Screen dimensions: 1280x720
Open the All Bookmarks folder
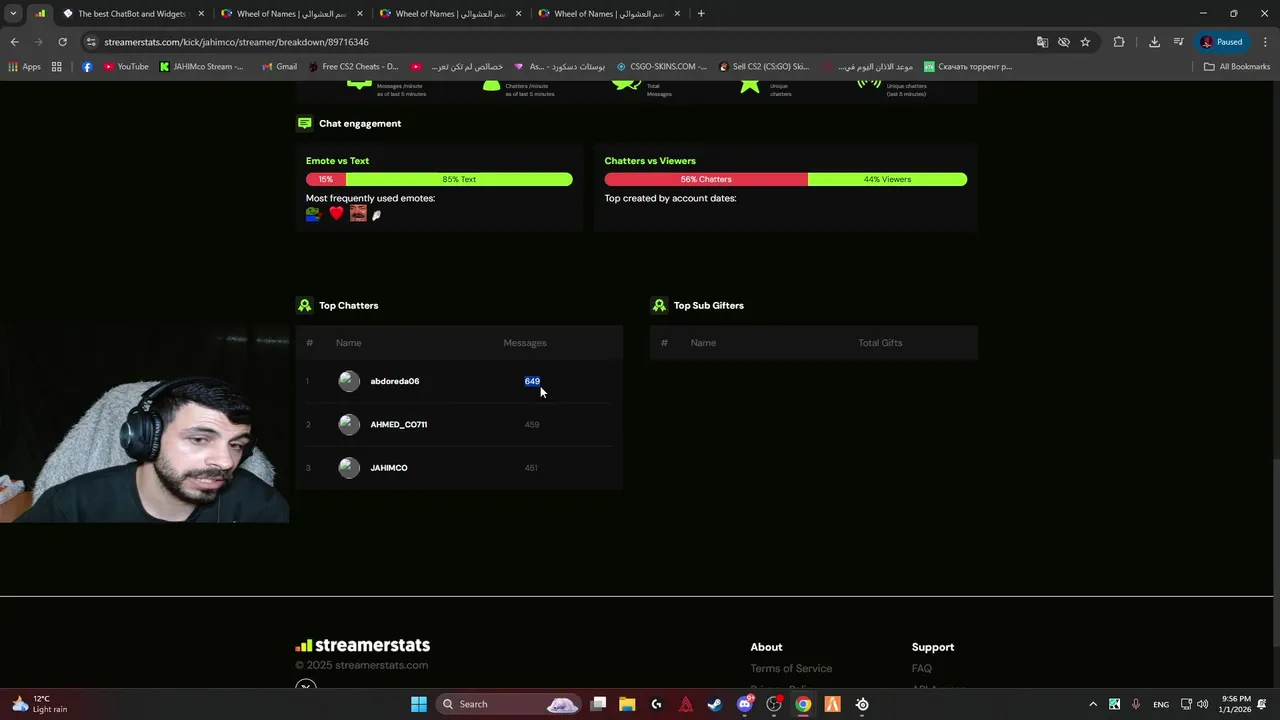tap(1237, 67)
